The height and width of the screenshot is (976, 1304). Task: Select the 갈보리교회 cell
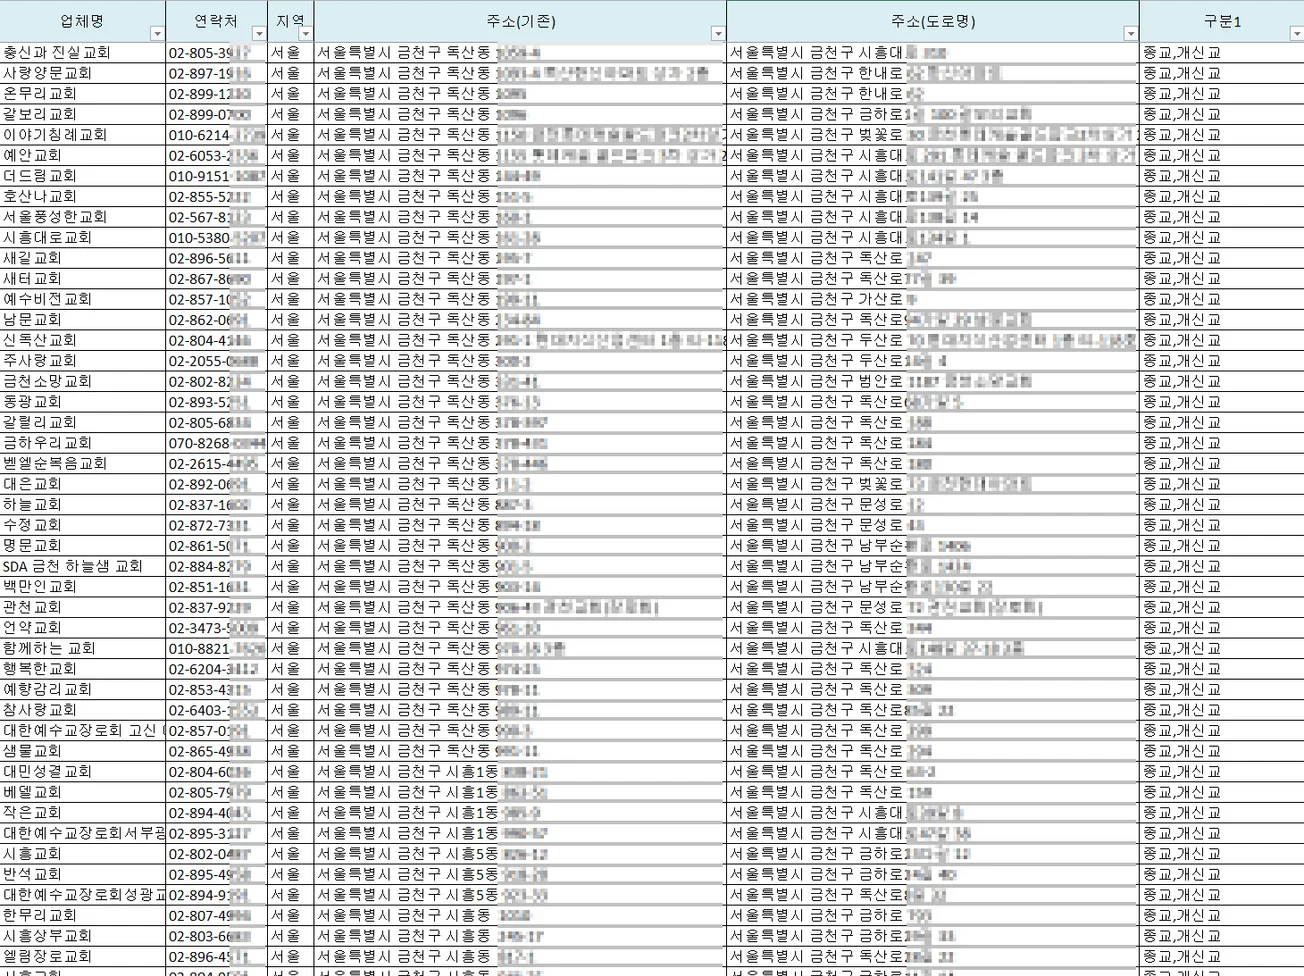click(x=83, y=114)
